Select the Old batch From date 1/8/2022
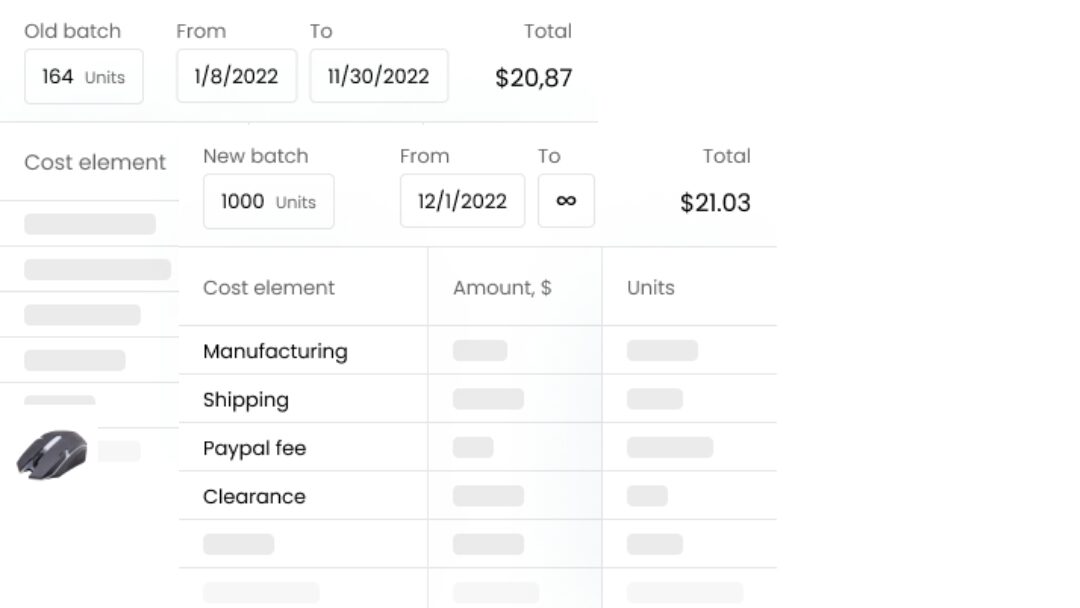This screenshot has width=1080, height=608. [236, 76]
